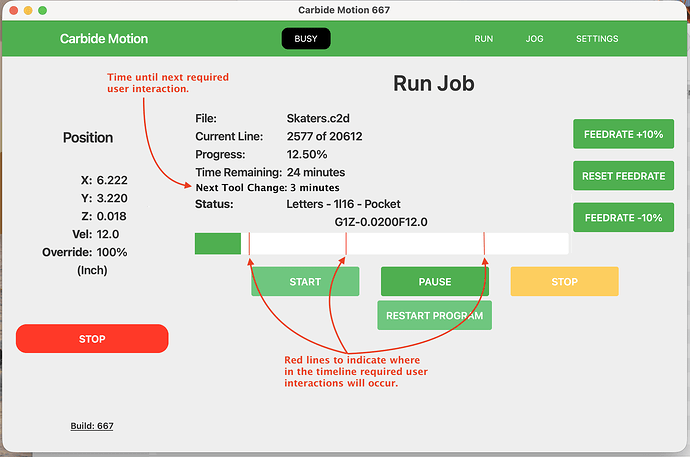Click the BUSY status indicator

(x=306, y=39)
